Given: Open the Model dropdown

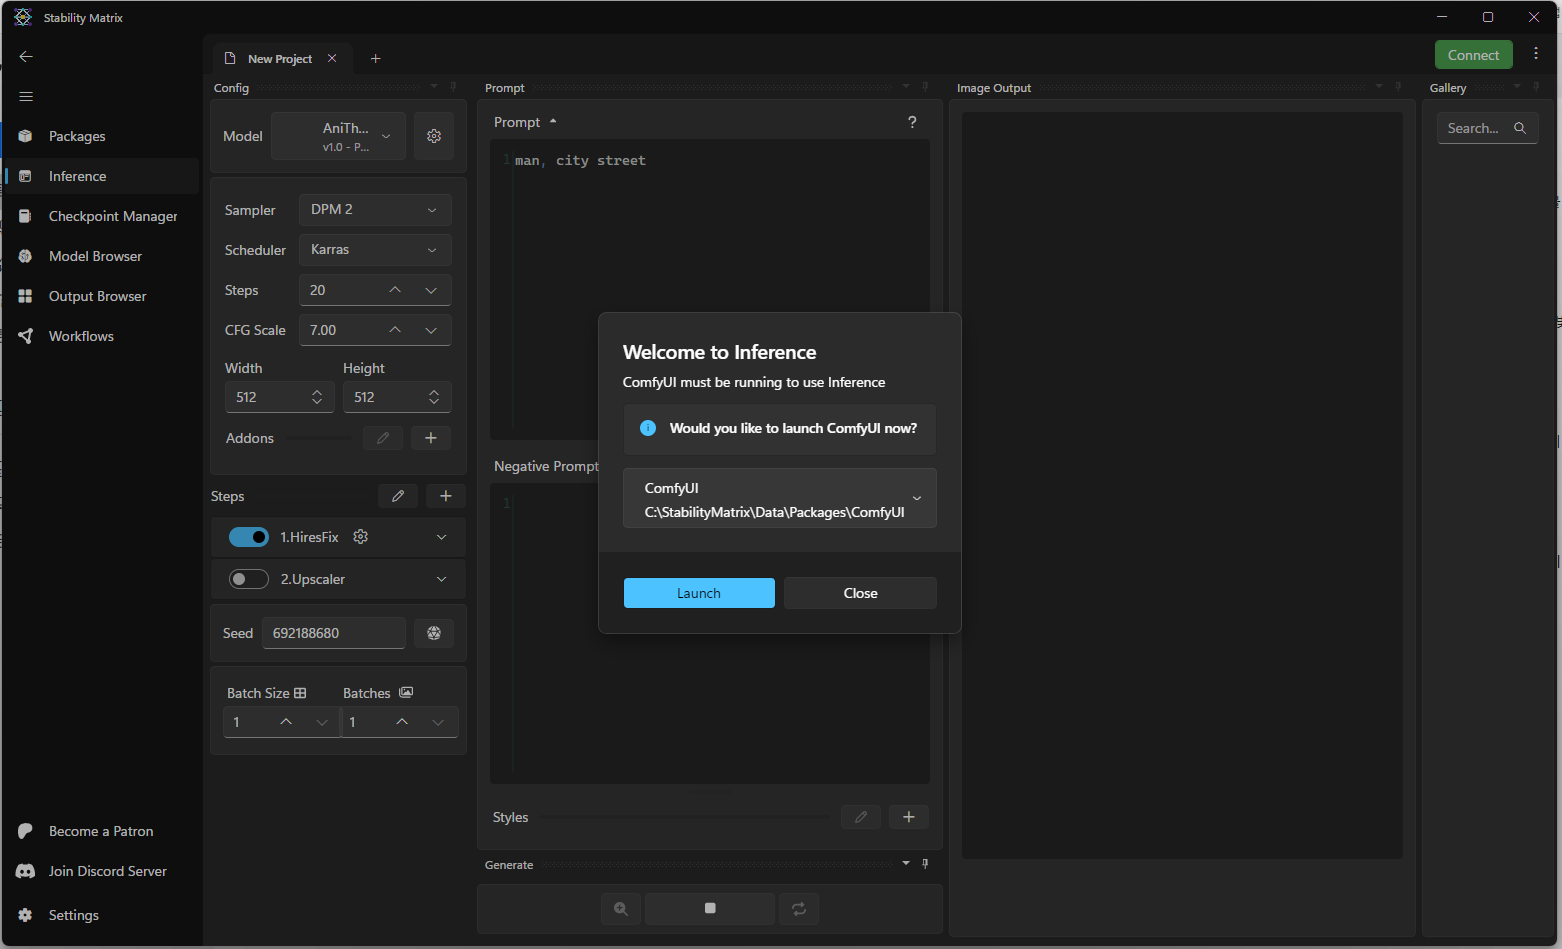Looking at the screenshot, I should [x=339, y=136].
